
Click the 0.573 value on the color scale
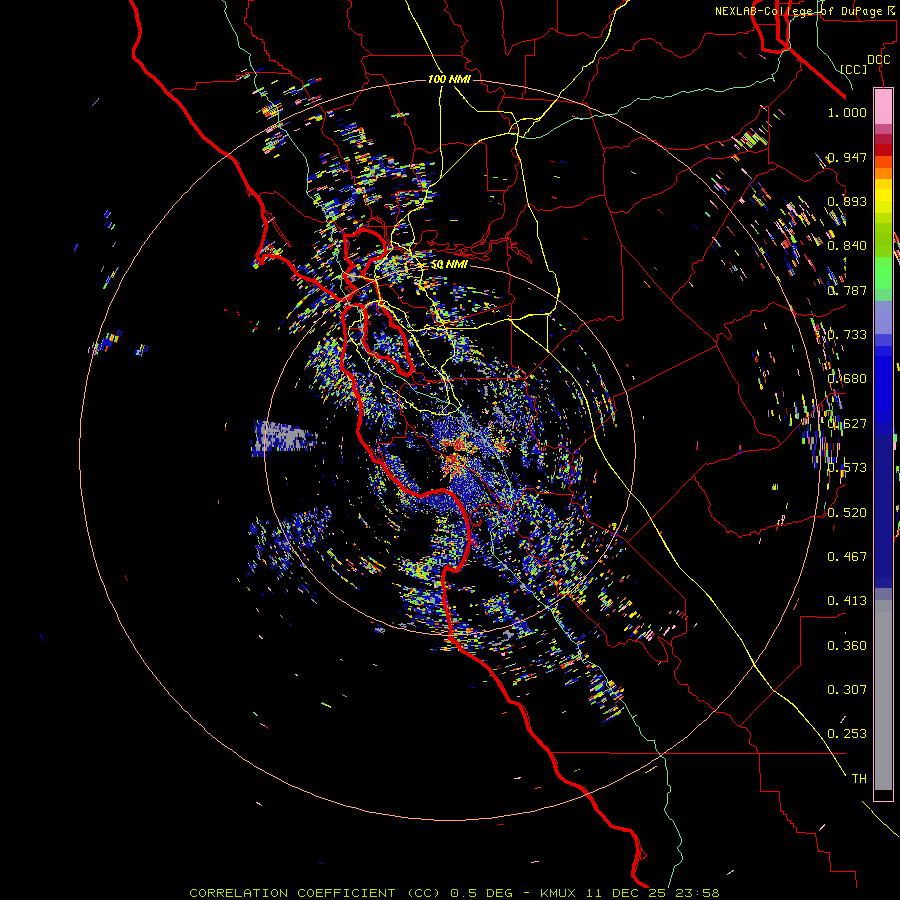847,468
